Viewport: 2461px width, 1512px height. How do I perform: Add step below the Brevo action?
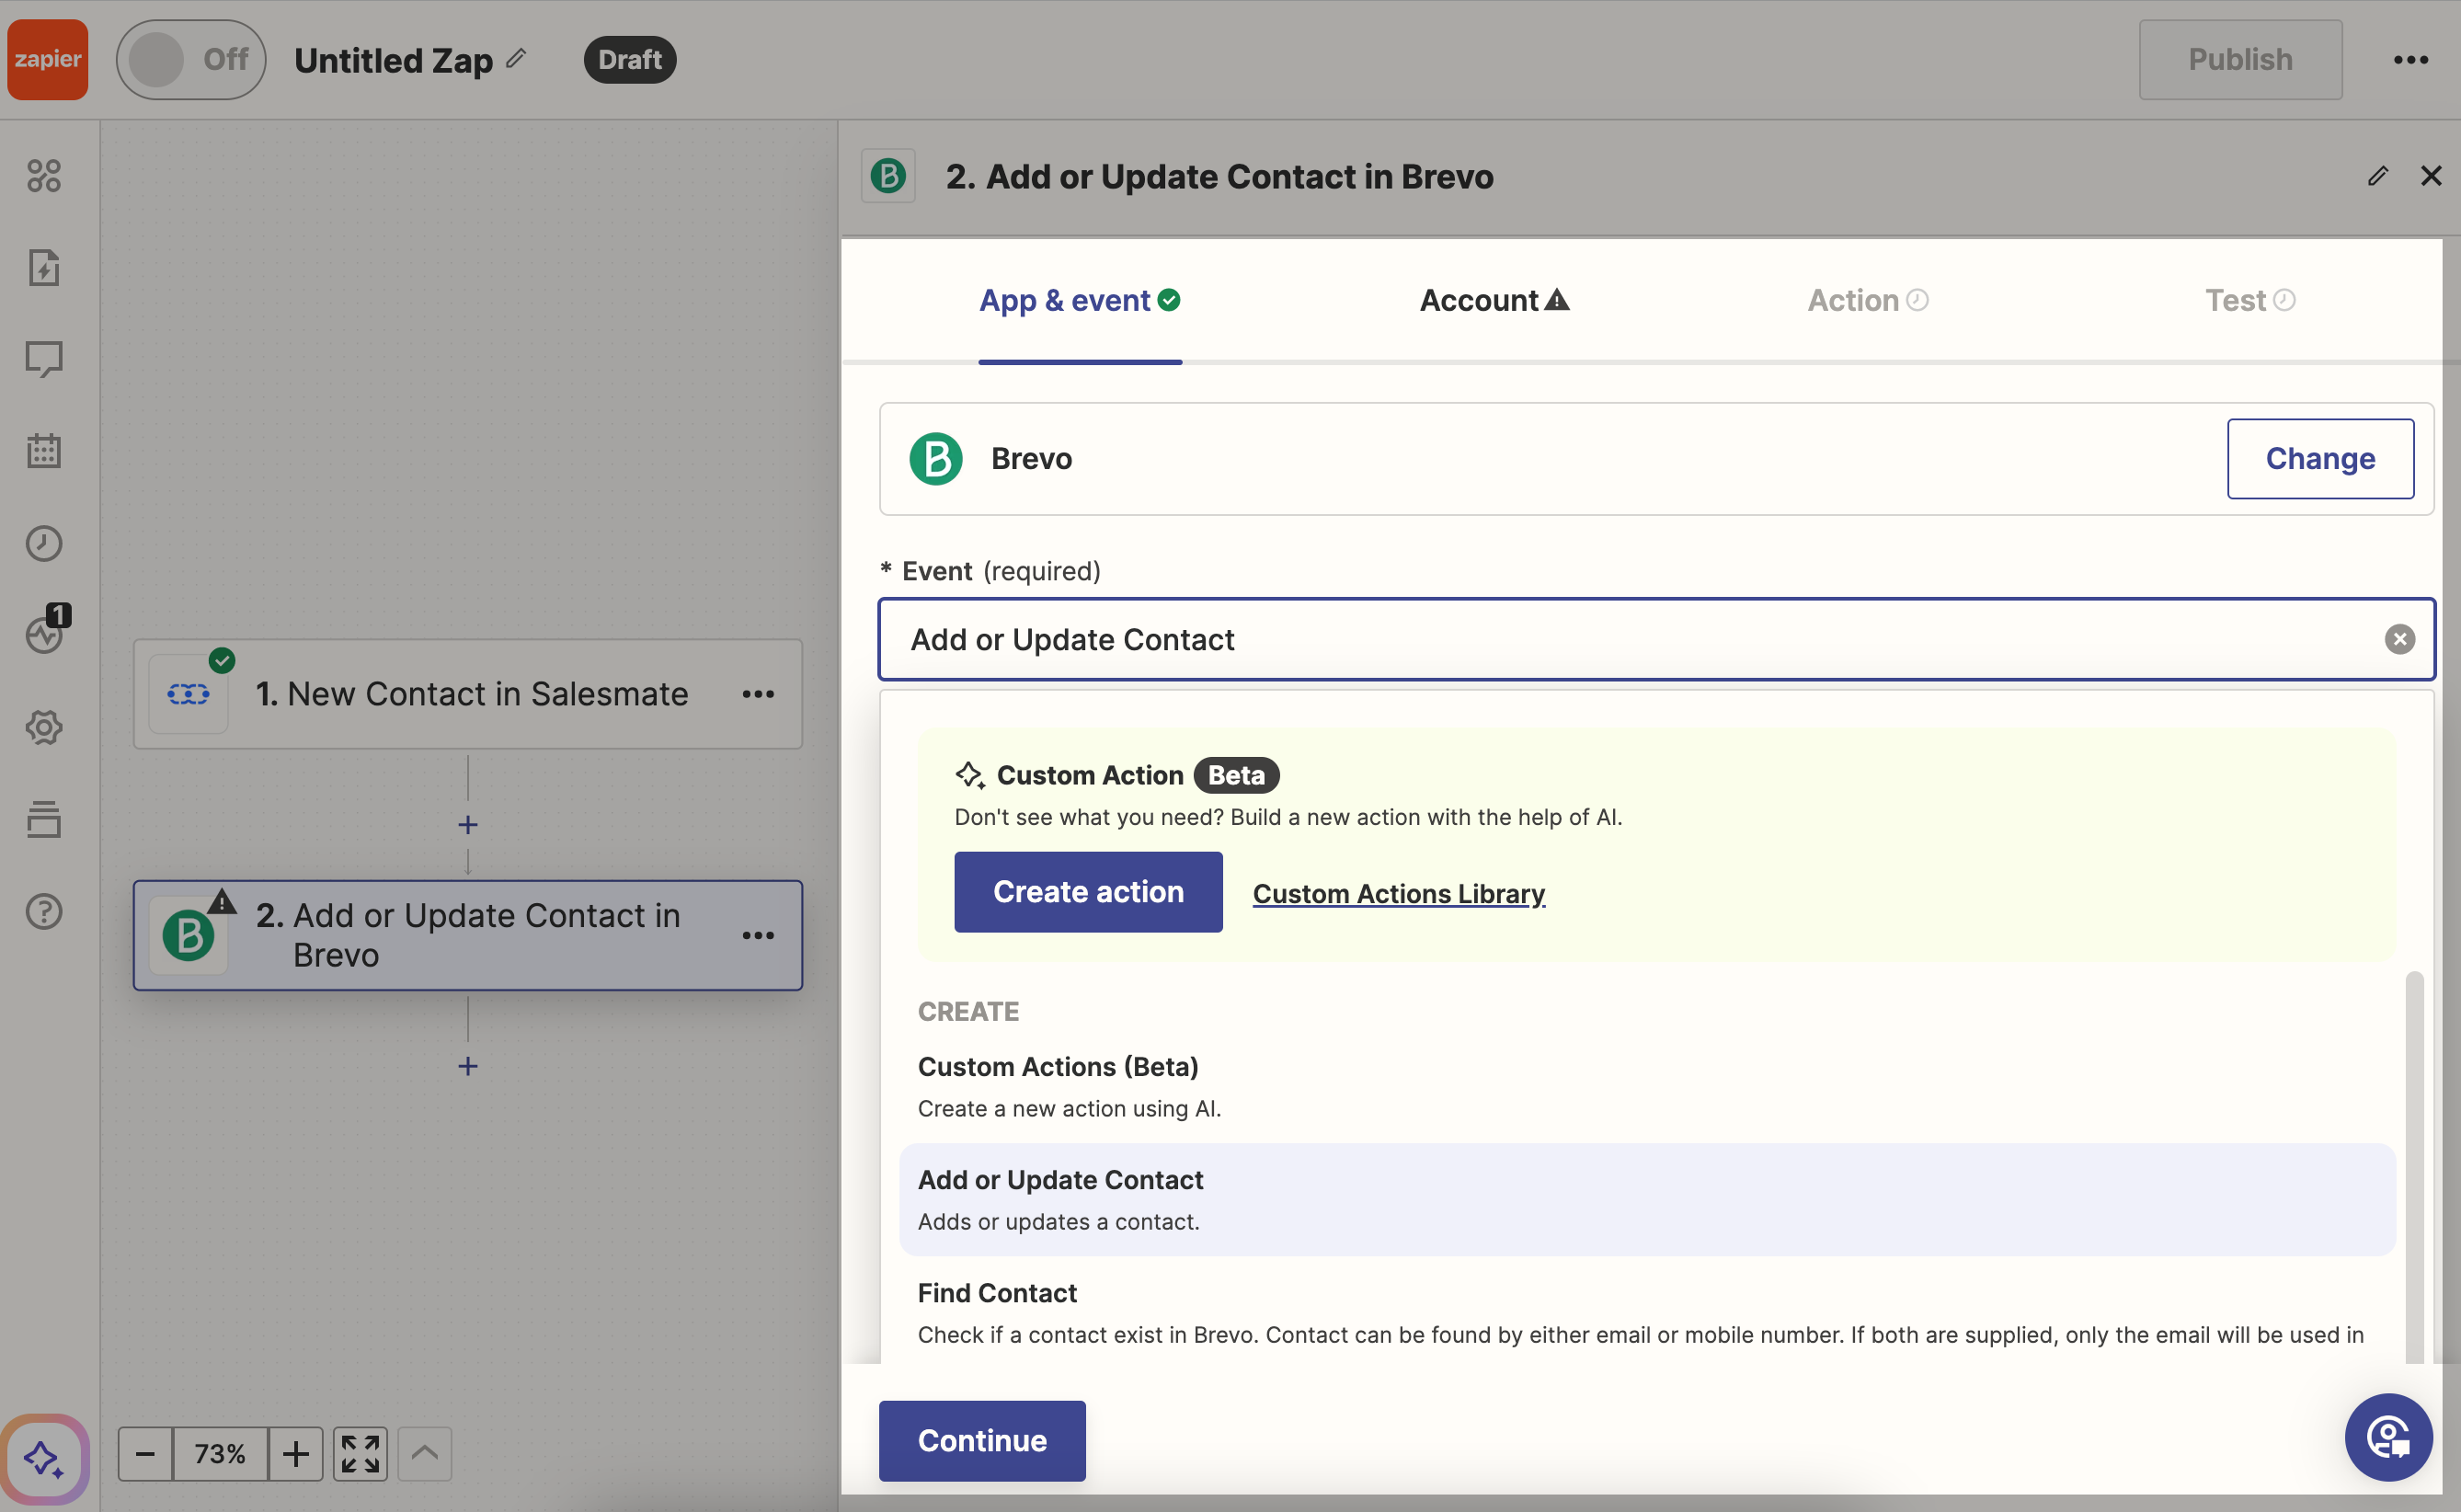[468, 1066]
